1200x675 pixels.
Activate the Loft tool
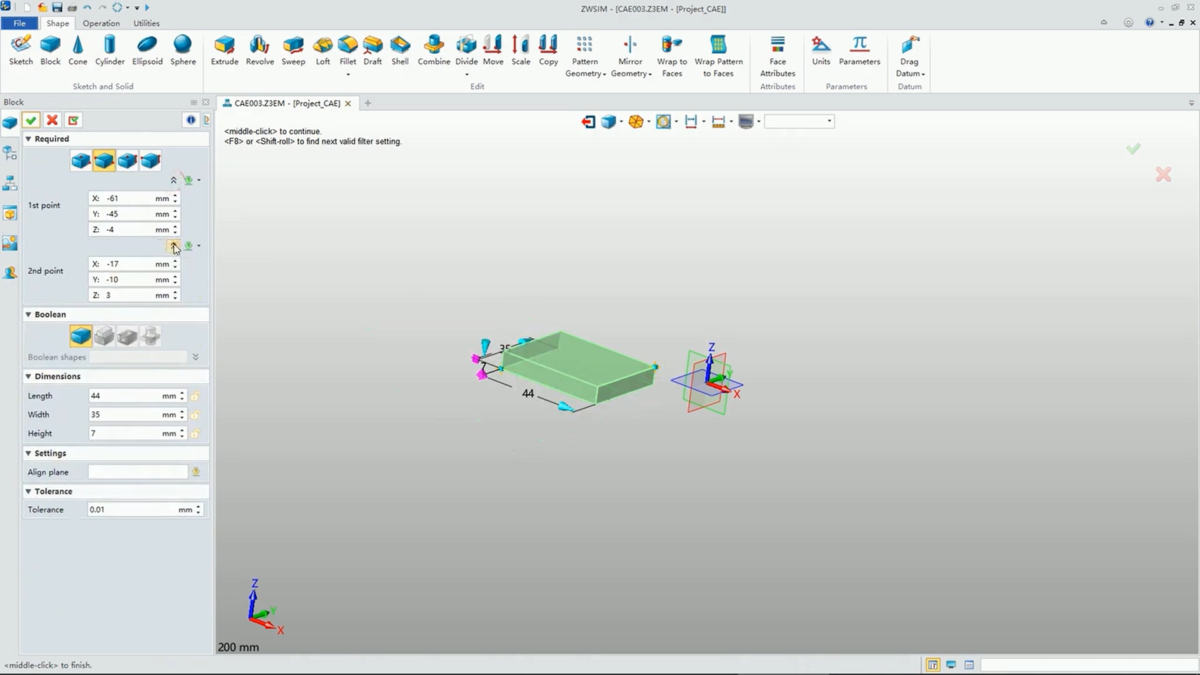coord(323,50)
